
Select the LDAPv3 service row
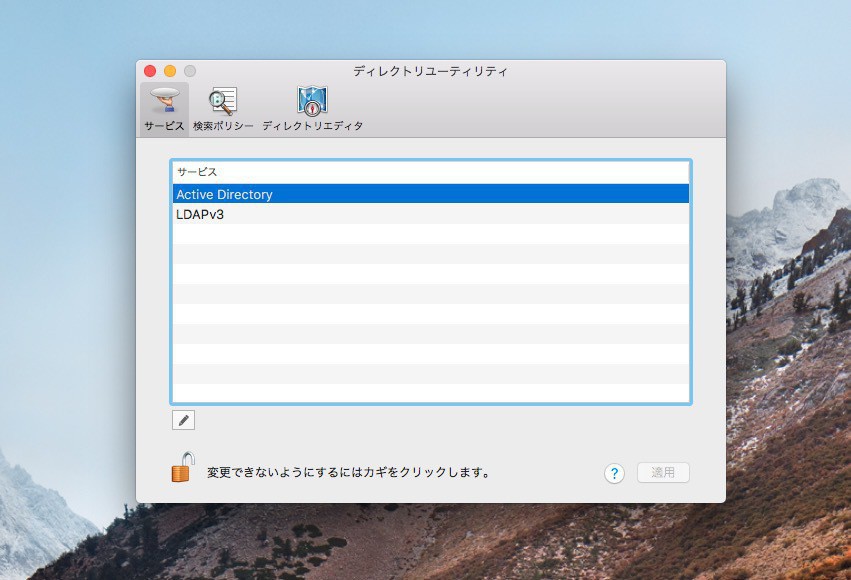click(x=430, y=214)
